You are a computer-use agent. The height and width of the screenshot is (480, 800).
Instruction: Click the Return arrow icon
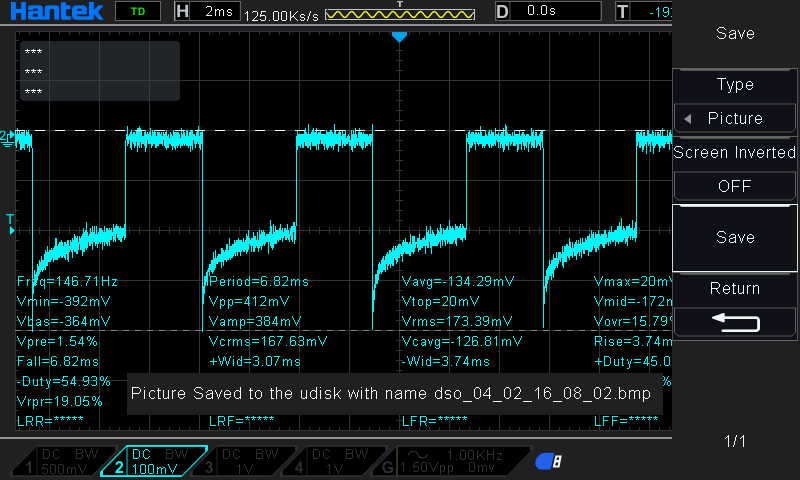[x=735, y=322]
